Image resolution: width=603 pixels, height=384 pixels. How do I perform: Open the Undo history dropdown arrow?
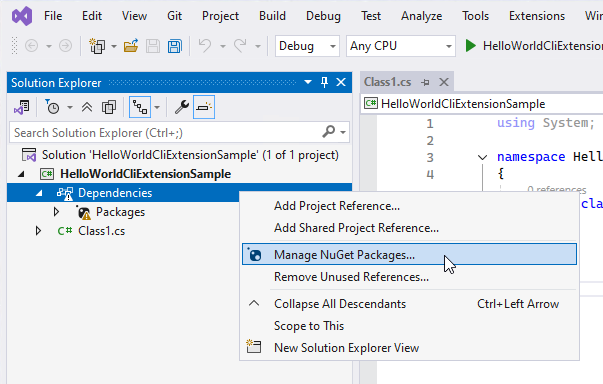[x=223, y=46]
